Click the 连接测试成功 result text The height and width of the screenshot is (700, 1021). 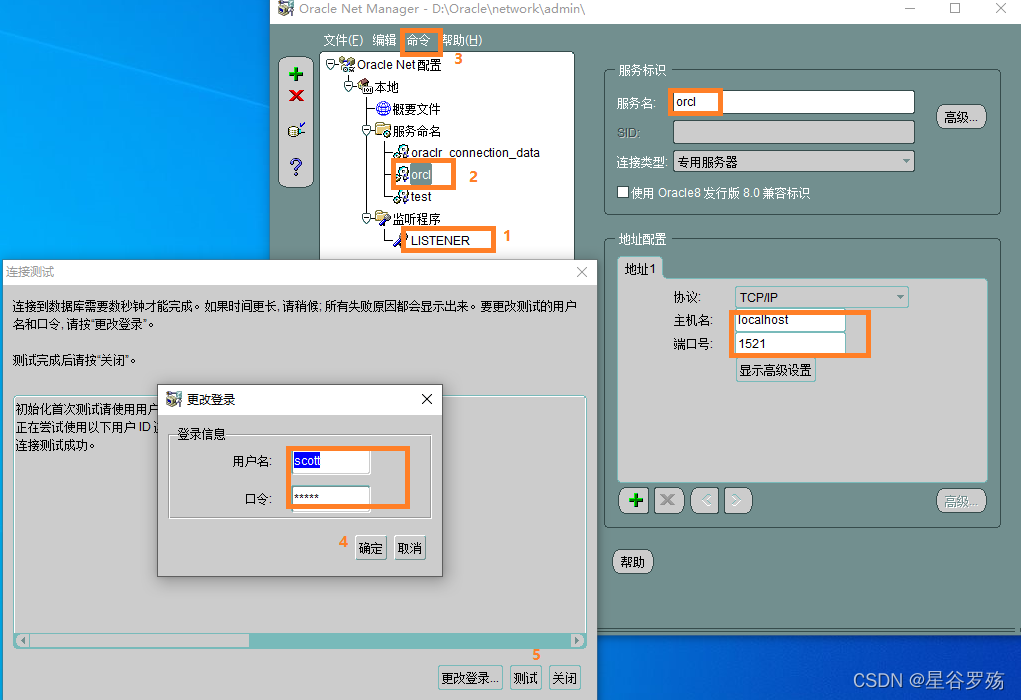55,445
